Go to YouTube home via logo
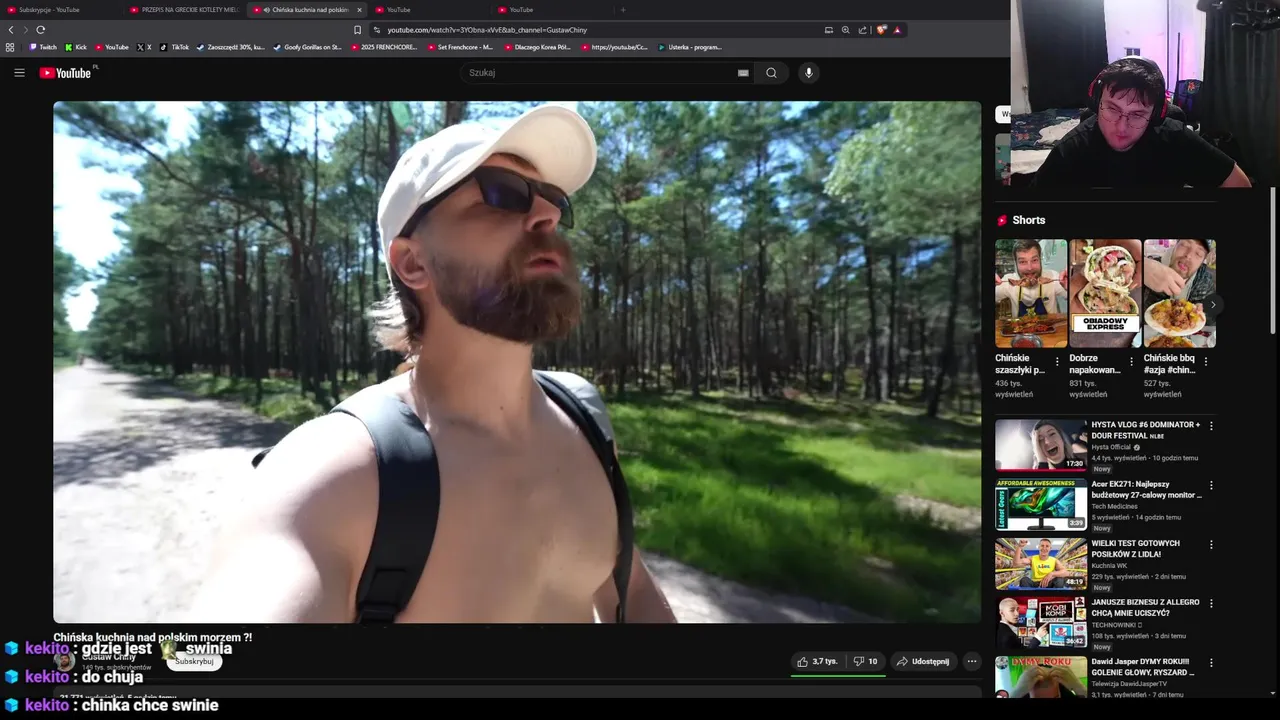 click(x=65, y=73)
